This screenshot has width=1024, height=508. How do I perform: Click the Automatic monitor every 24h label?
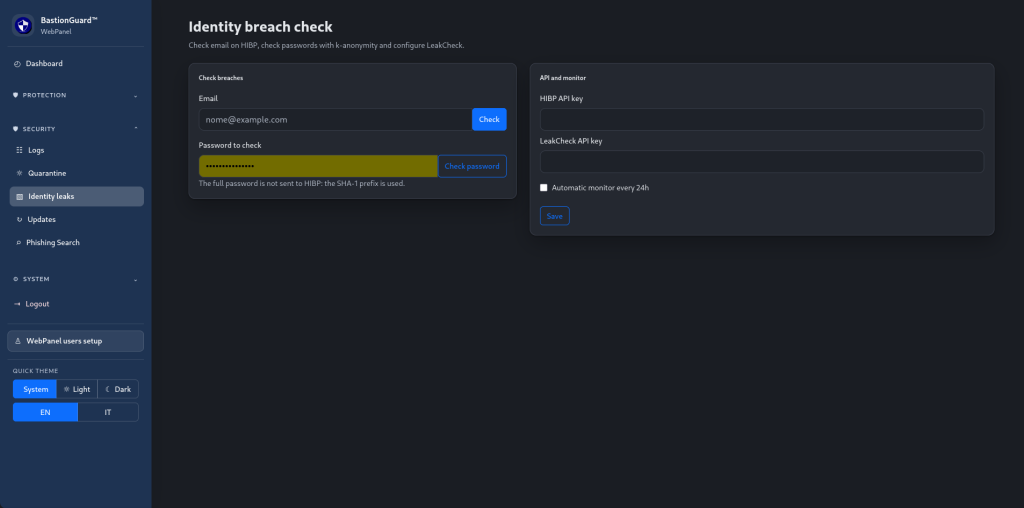click(x=600, y=188)
